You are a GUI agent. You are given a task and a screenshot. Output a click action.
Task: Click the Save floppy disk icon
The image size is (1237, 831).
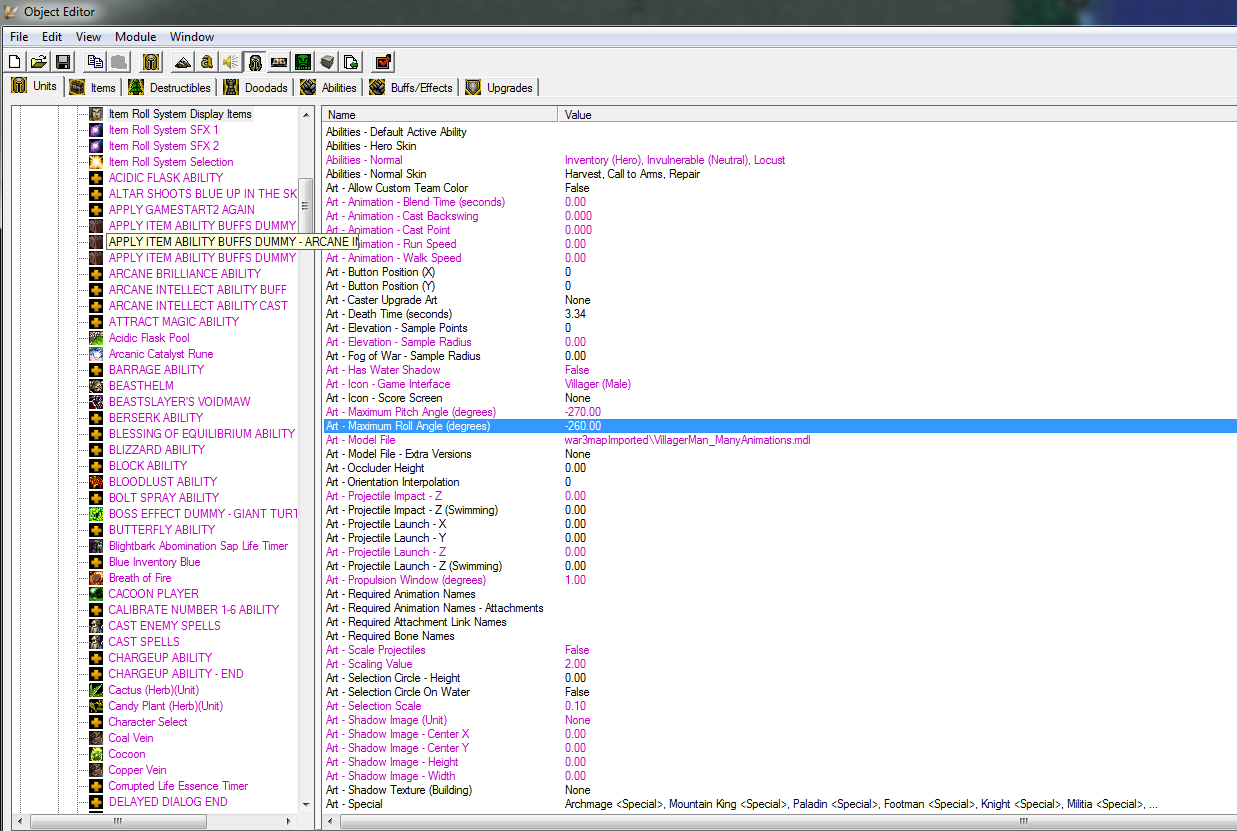(x=63, y=62)
